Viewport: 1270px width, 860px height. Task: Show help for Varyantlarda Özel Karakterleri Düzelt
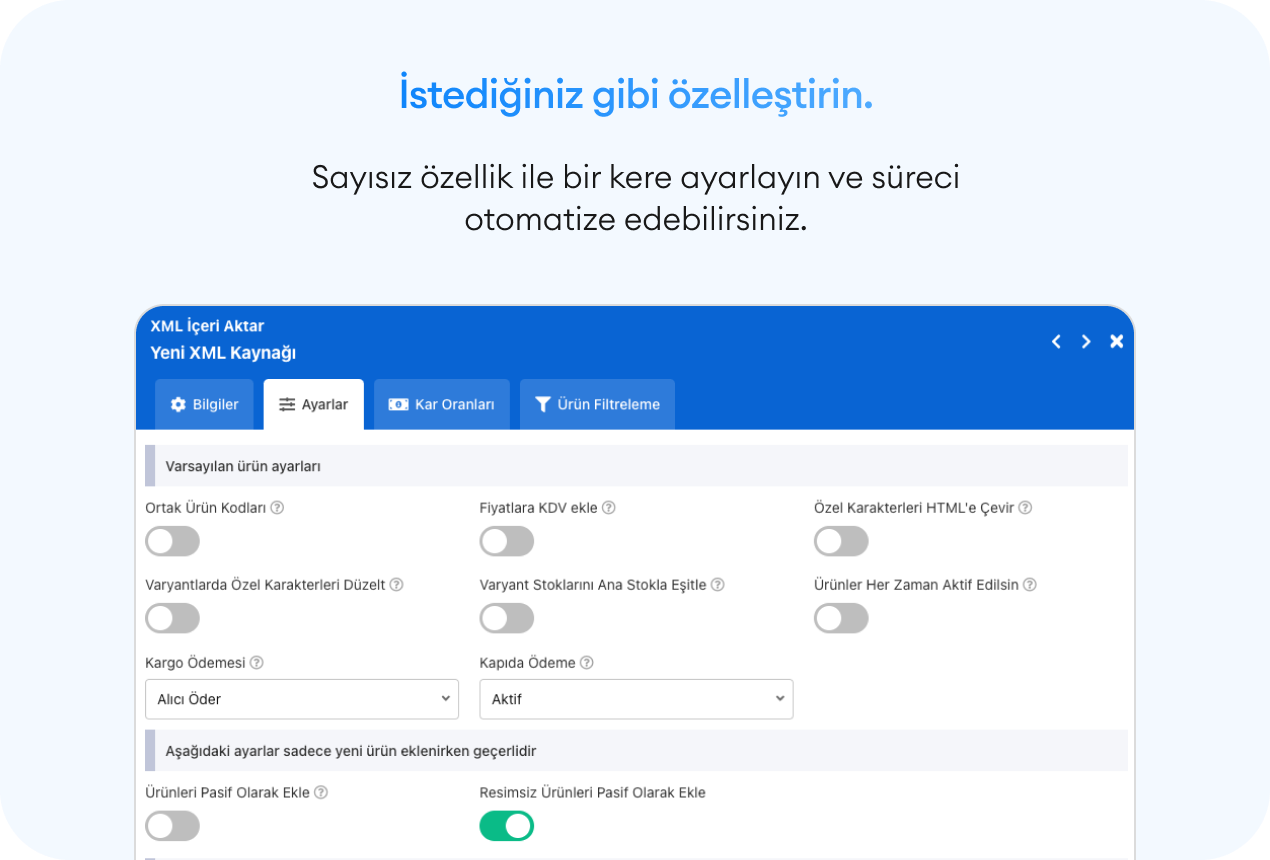click(x=397, y=585)
